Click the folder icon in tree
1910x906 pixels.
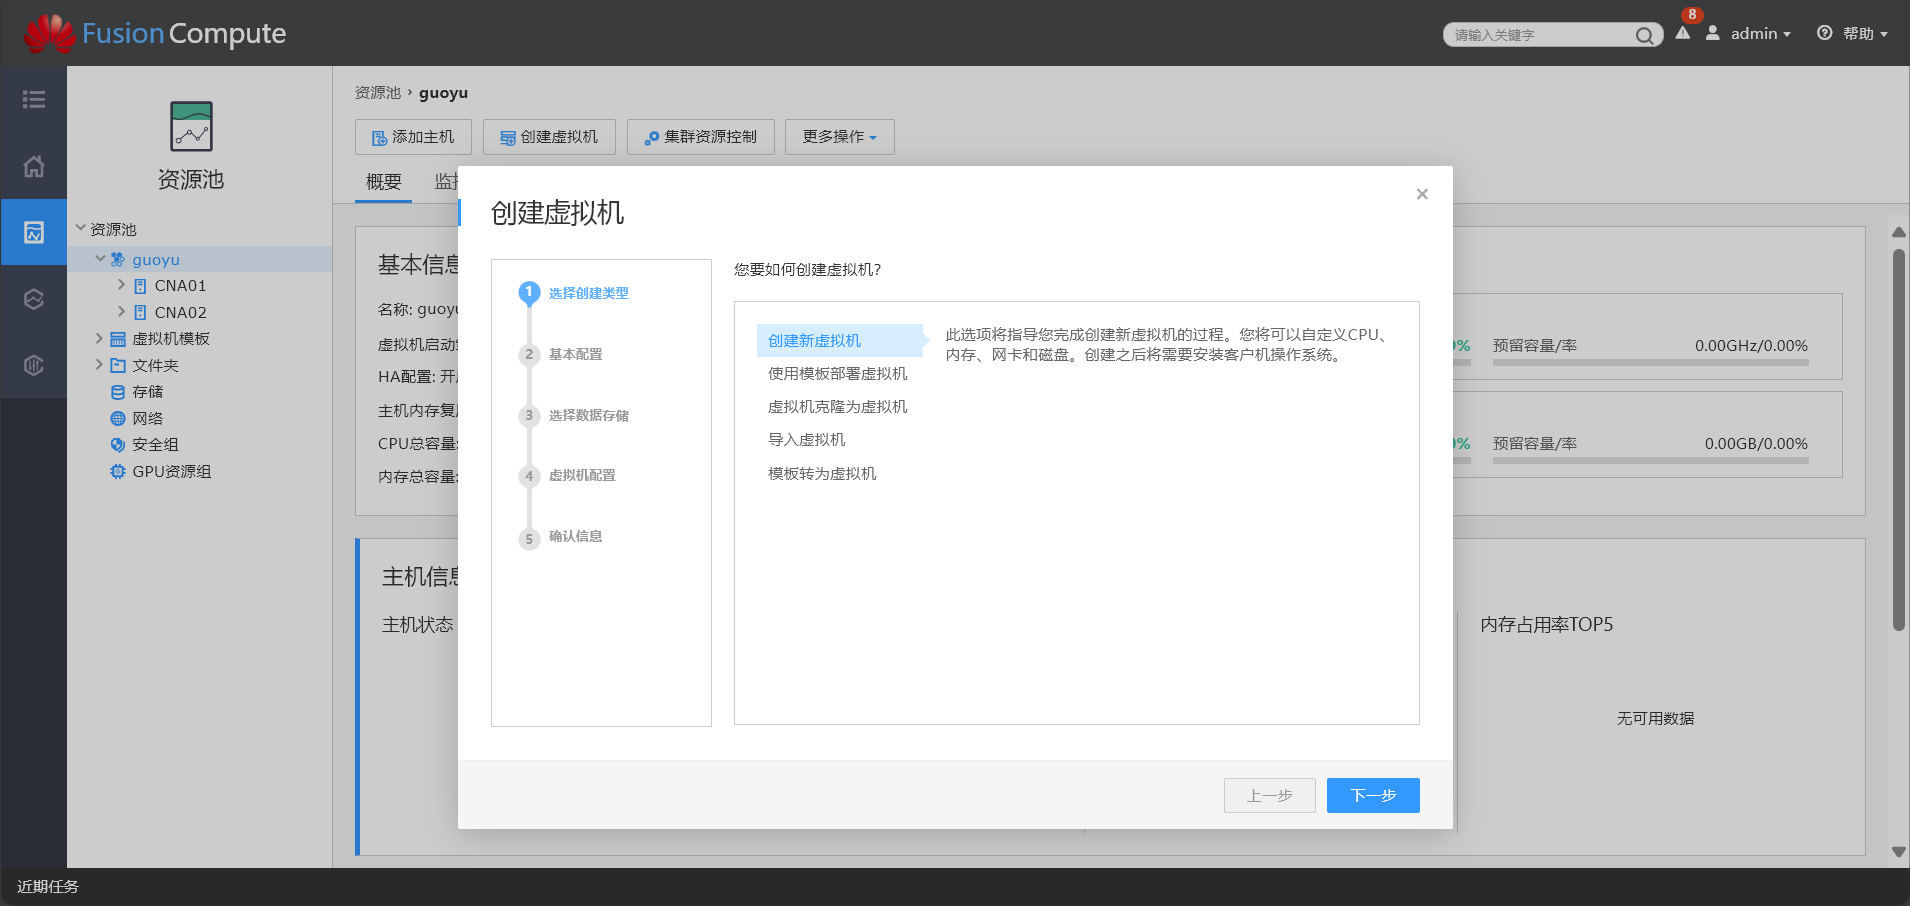(x=118, y=365)
